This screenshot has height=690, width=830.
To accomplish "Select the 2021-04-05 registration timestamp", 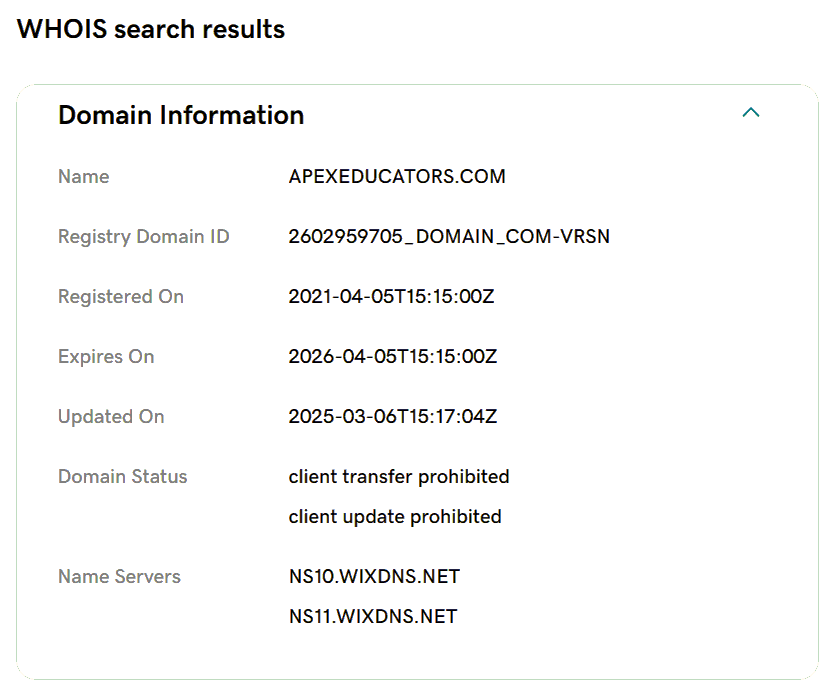I will 392,297.
